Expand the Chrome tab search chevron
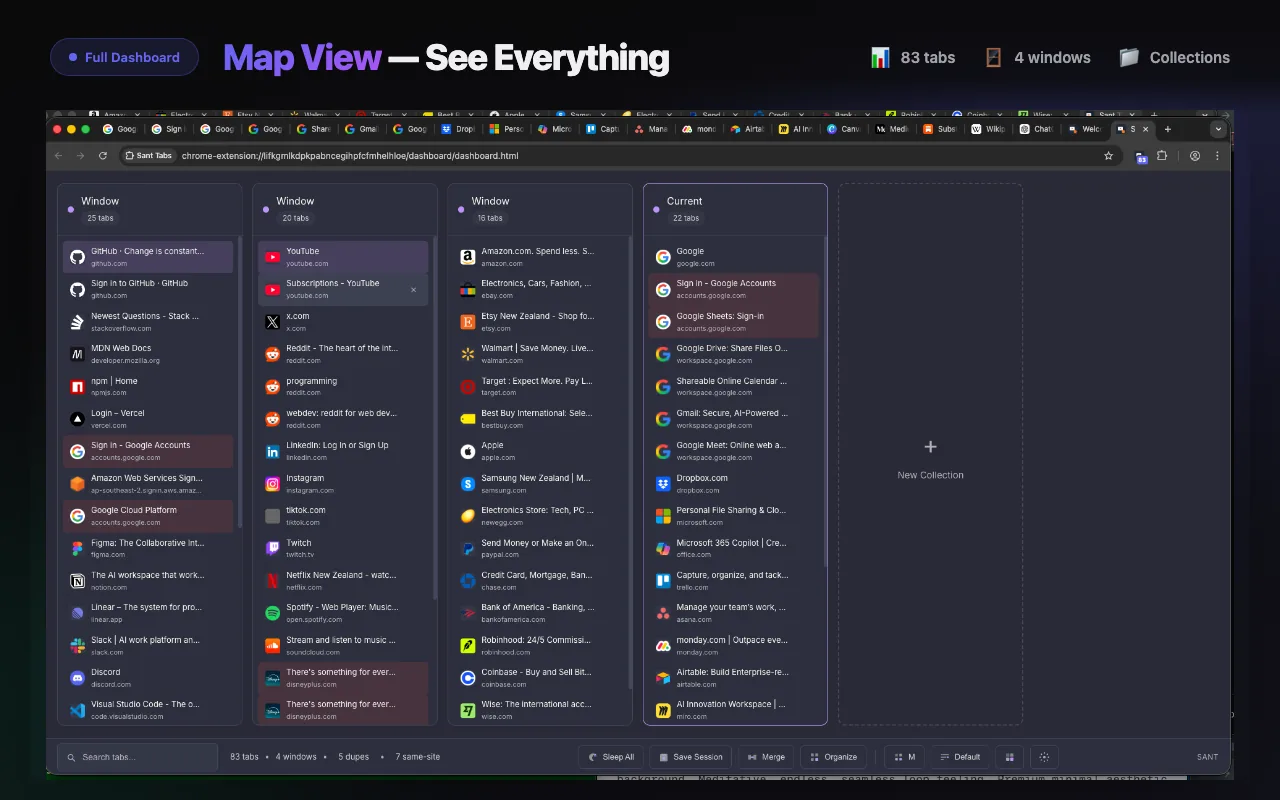 (x=1217, y=129)
